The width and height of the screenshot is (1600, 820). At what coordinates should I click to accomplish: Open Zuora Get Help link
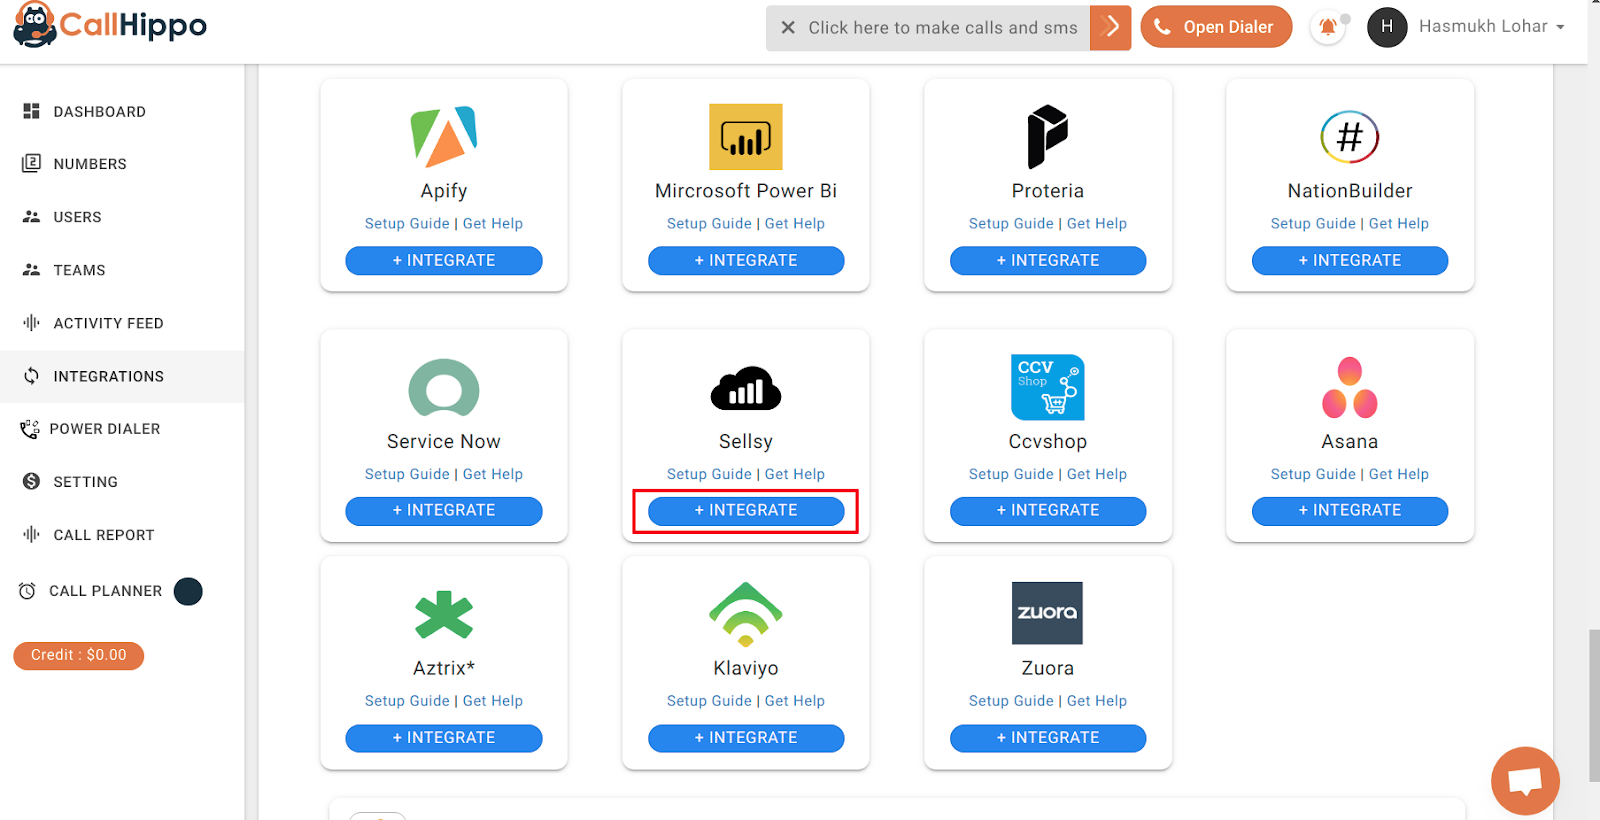click(x=1097, y=701)
